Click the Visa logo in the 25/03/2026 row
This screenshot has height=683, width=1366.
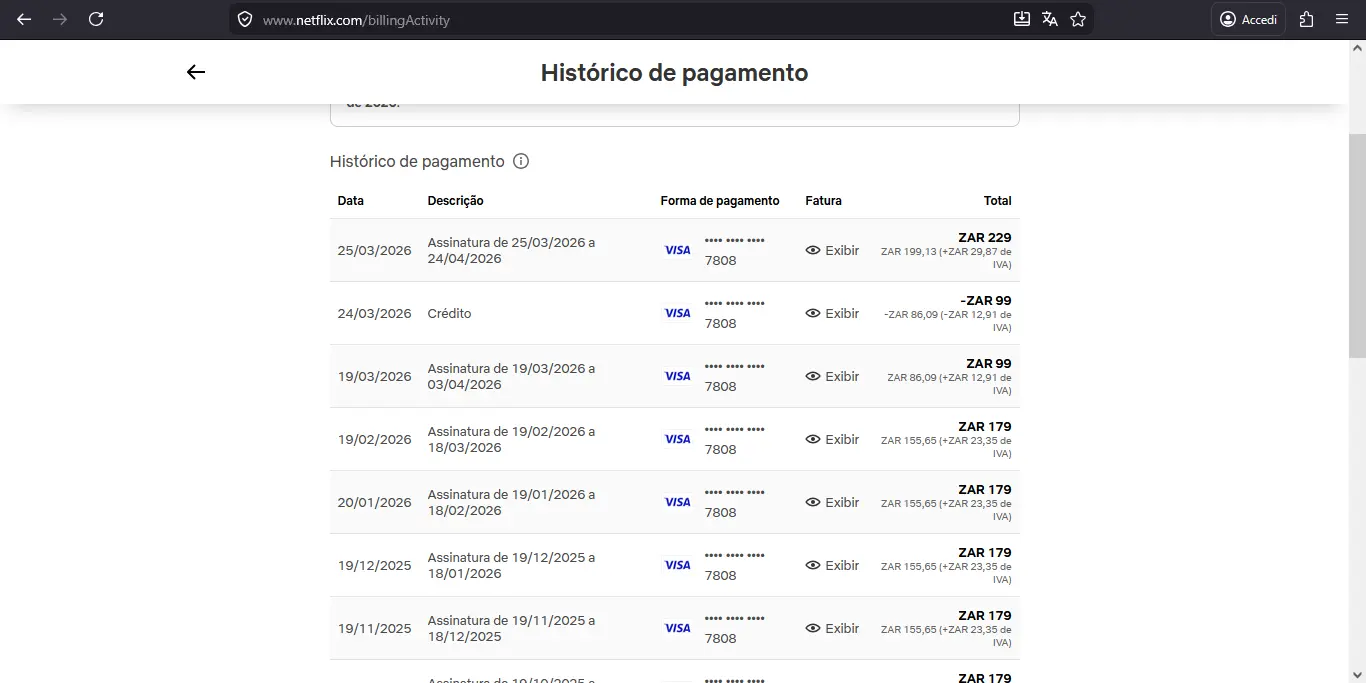(x=678, y=250)
